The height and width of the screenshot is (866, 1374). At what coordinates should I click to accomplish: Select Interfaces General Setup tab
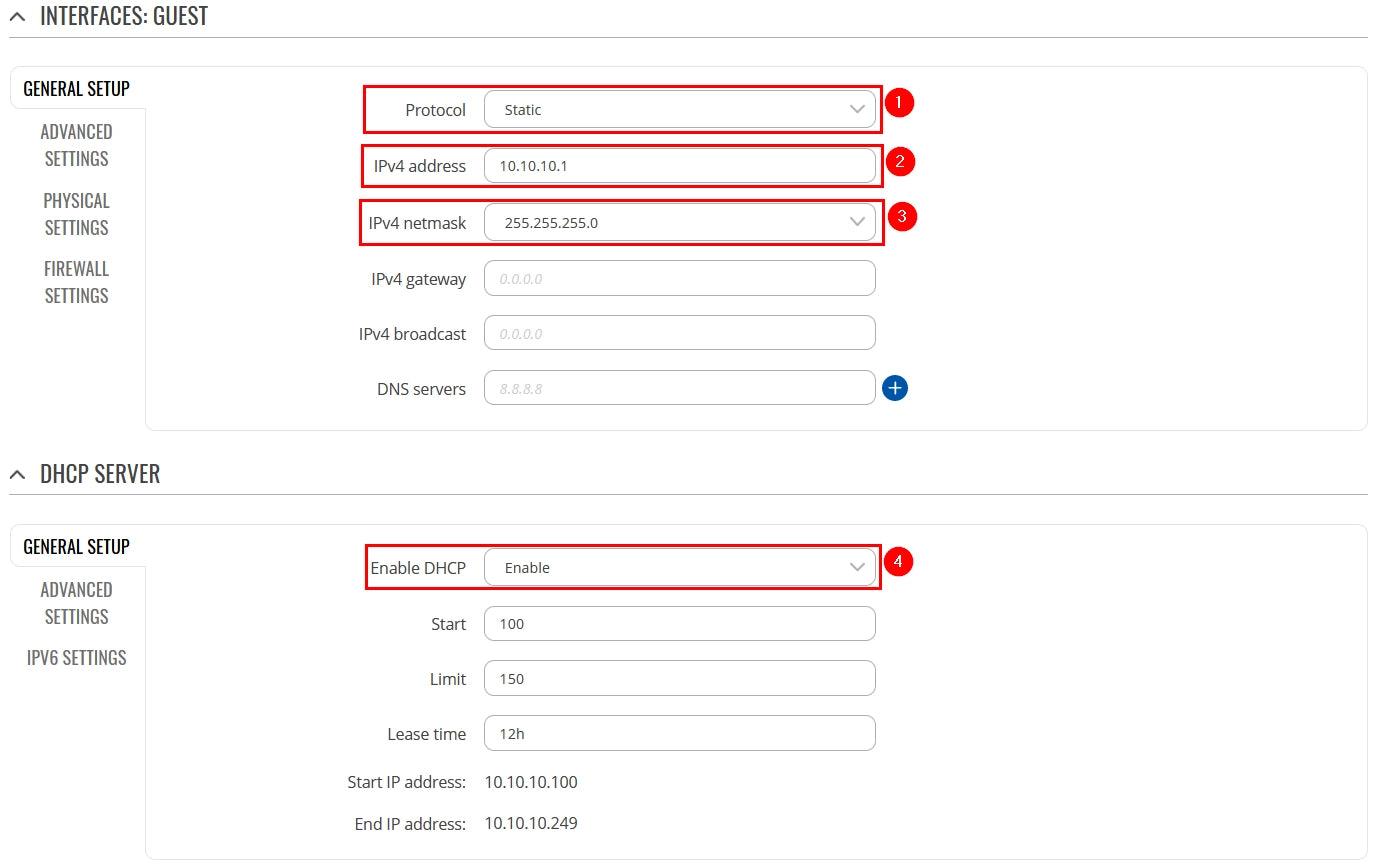pos(77,88)
